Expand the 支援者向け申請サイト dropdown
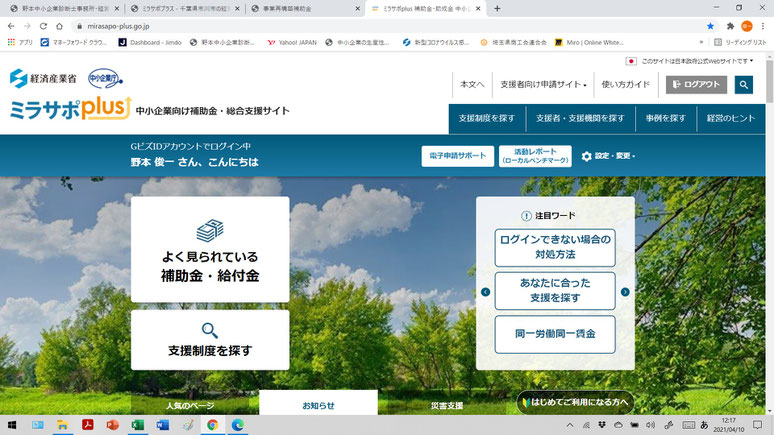The image size is (774, 435). (543, 84)
